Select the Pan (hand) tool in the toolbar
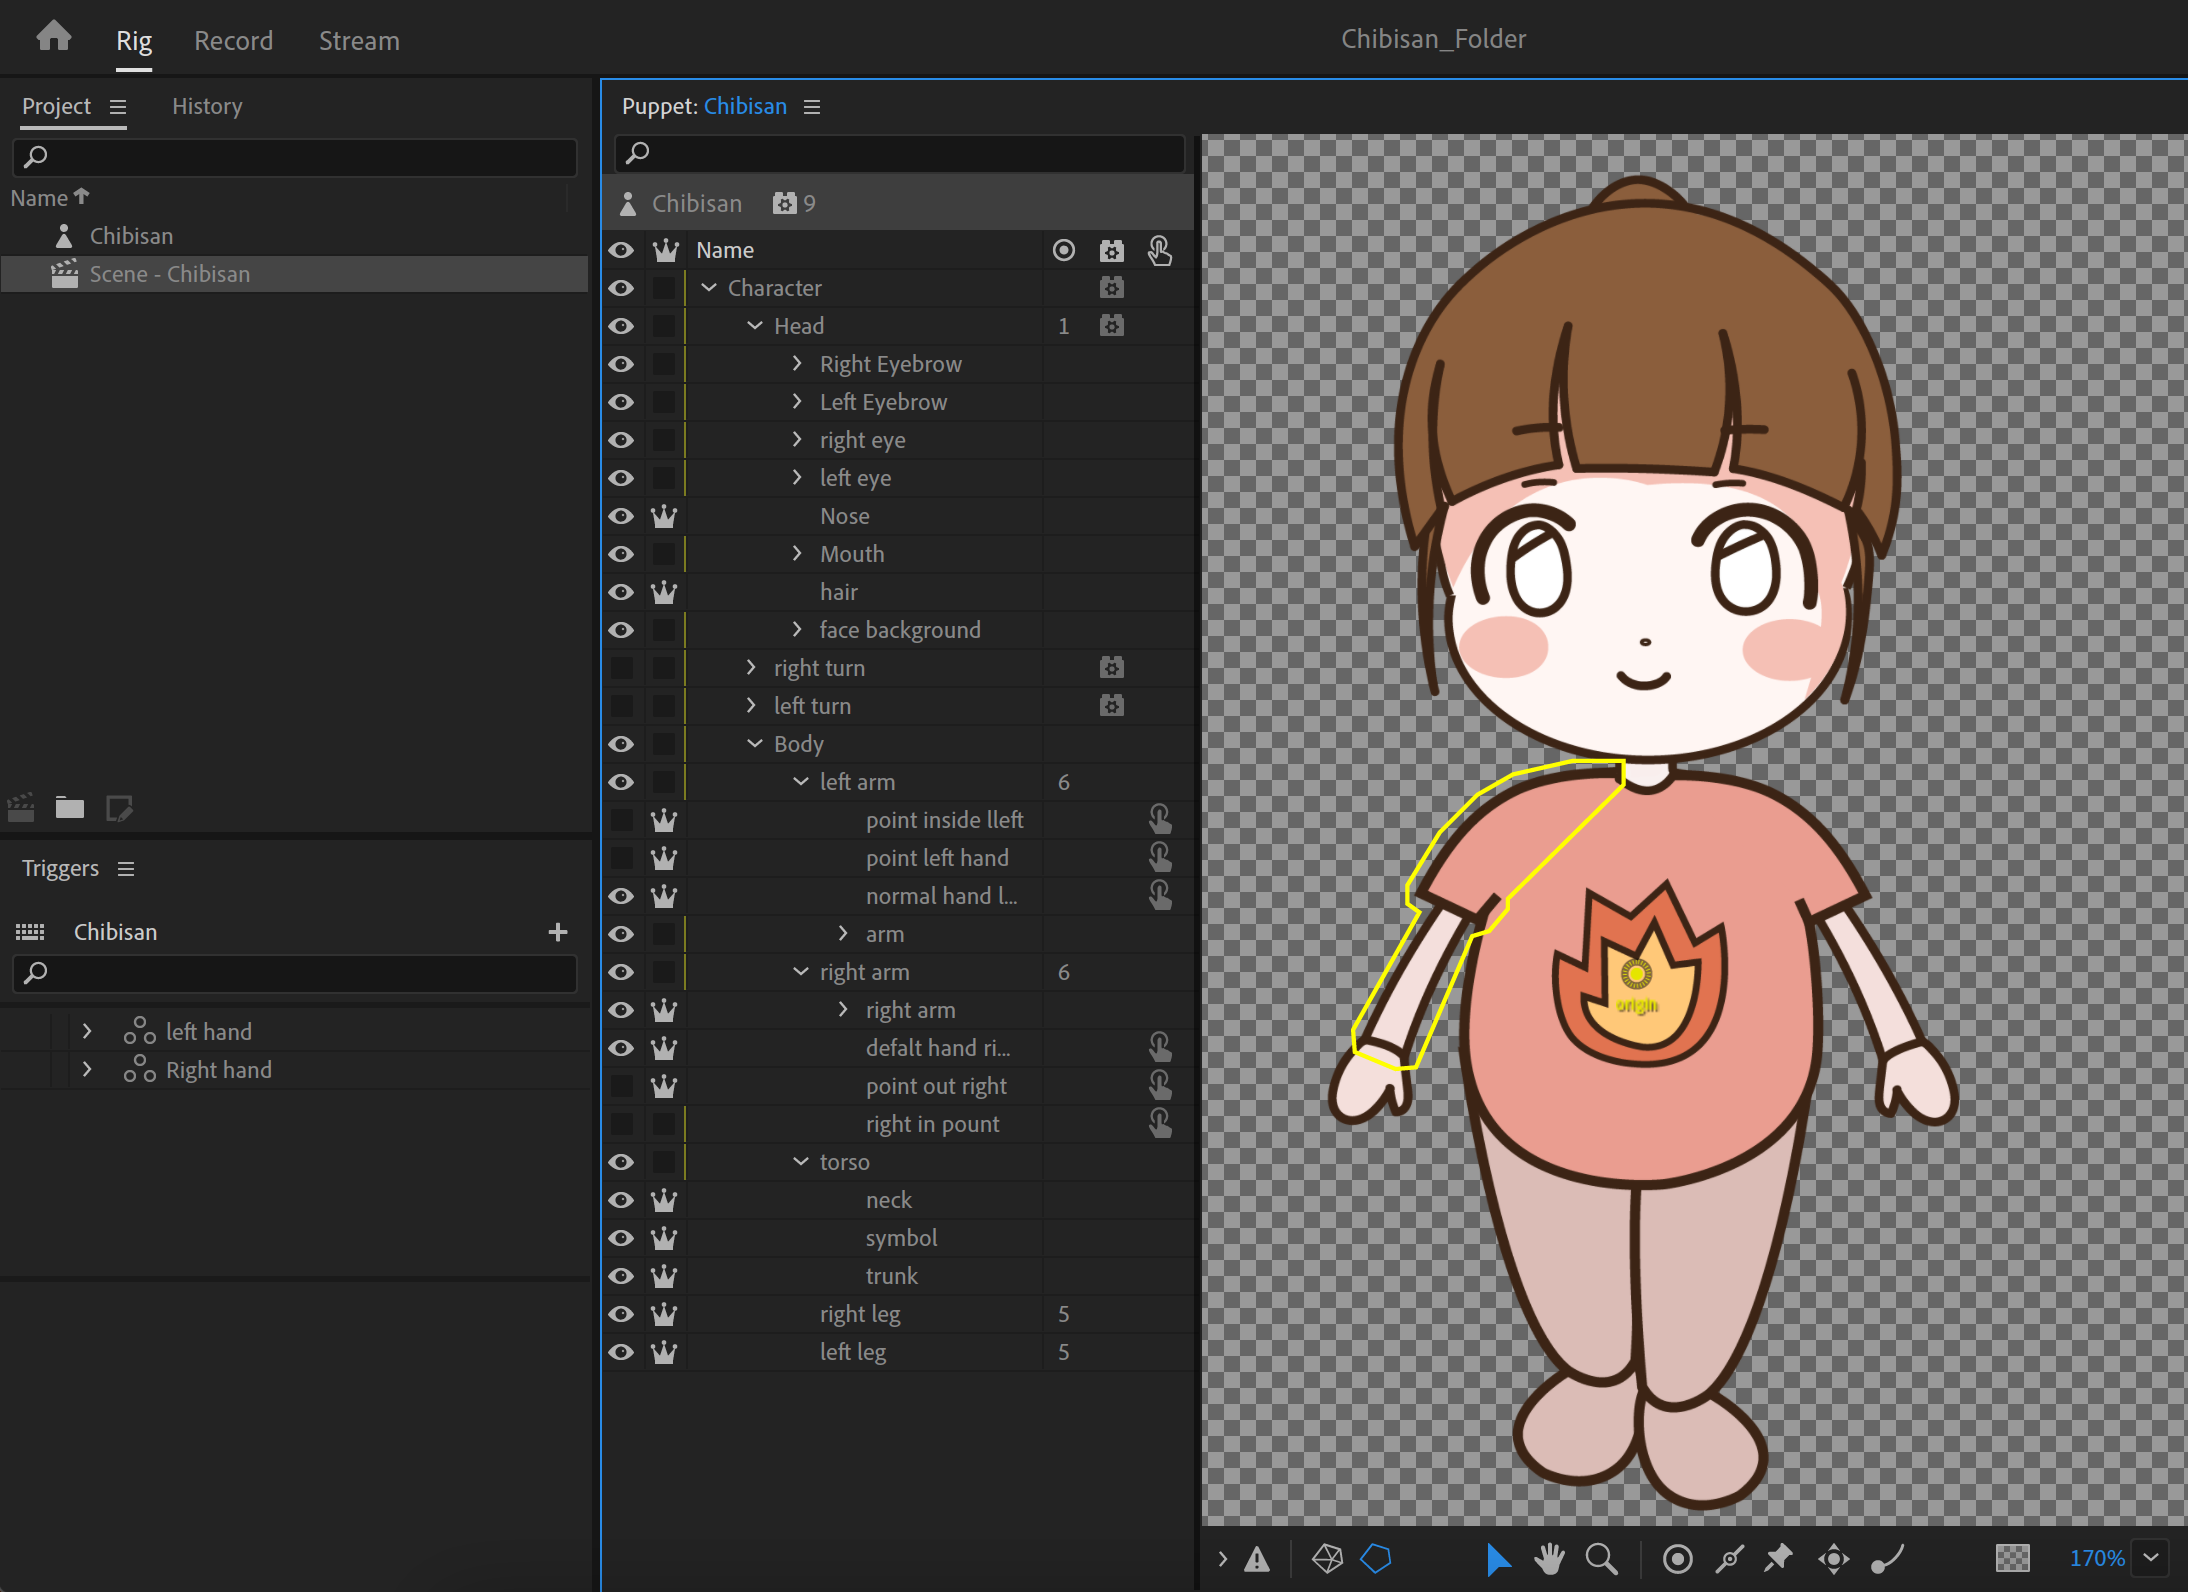Screen dimensions: 2188x1592 1548,1558
